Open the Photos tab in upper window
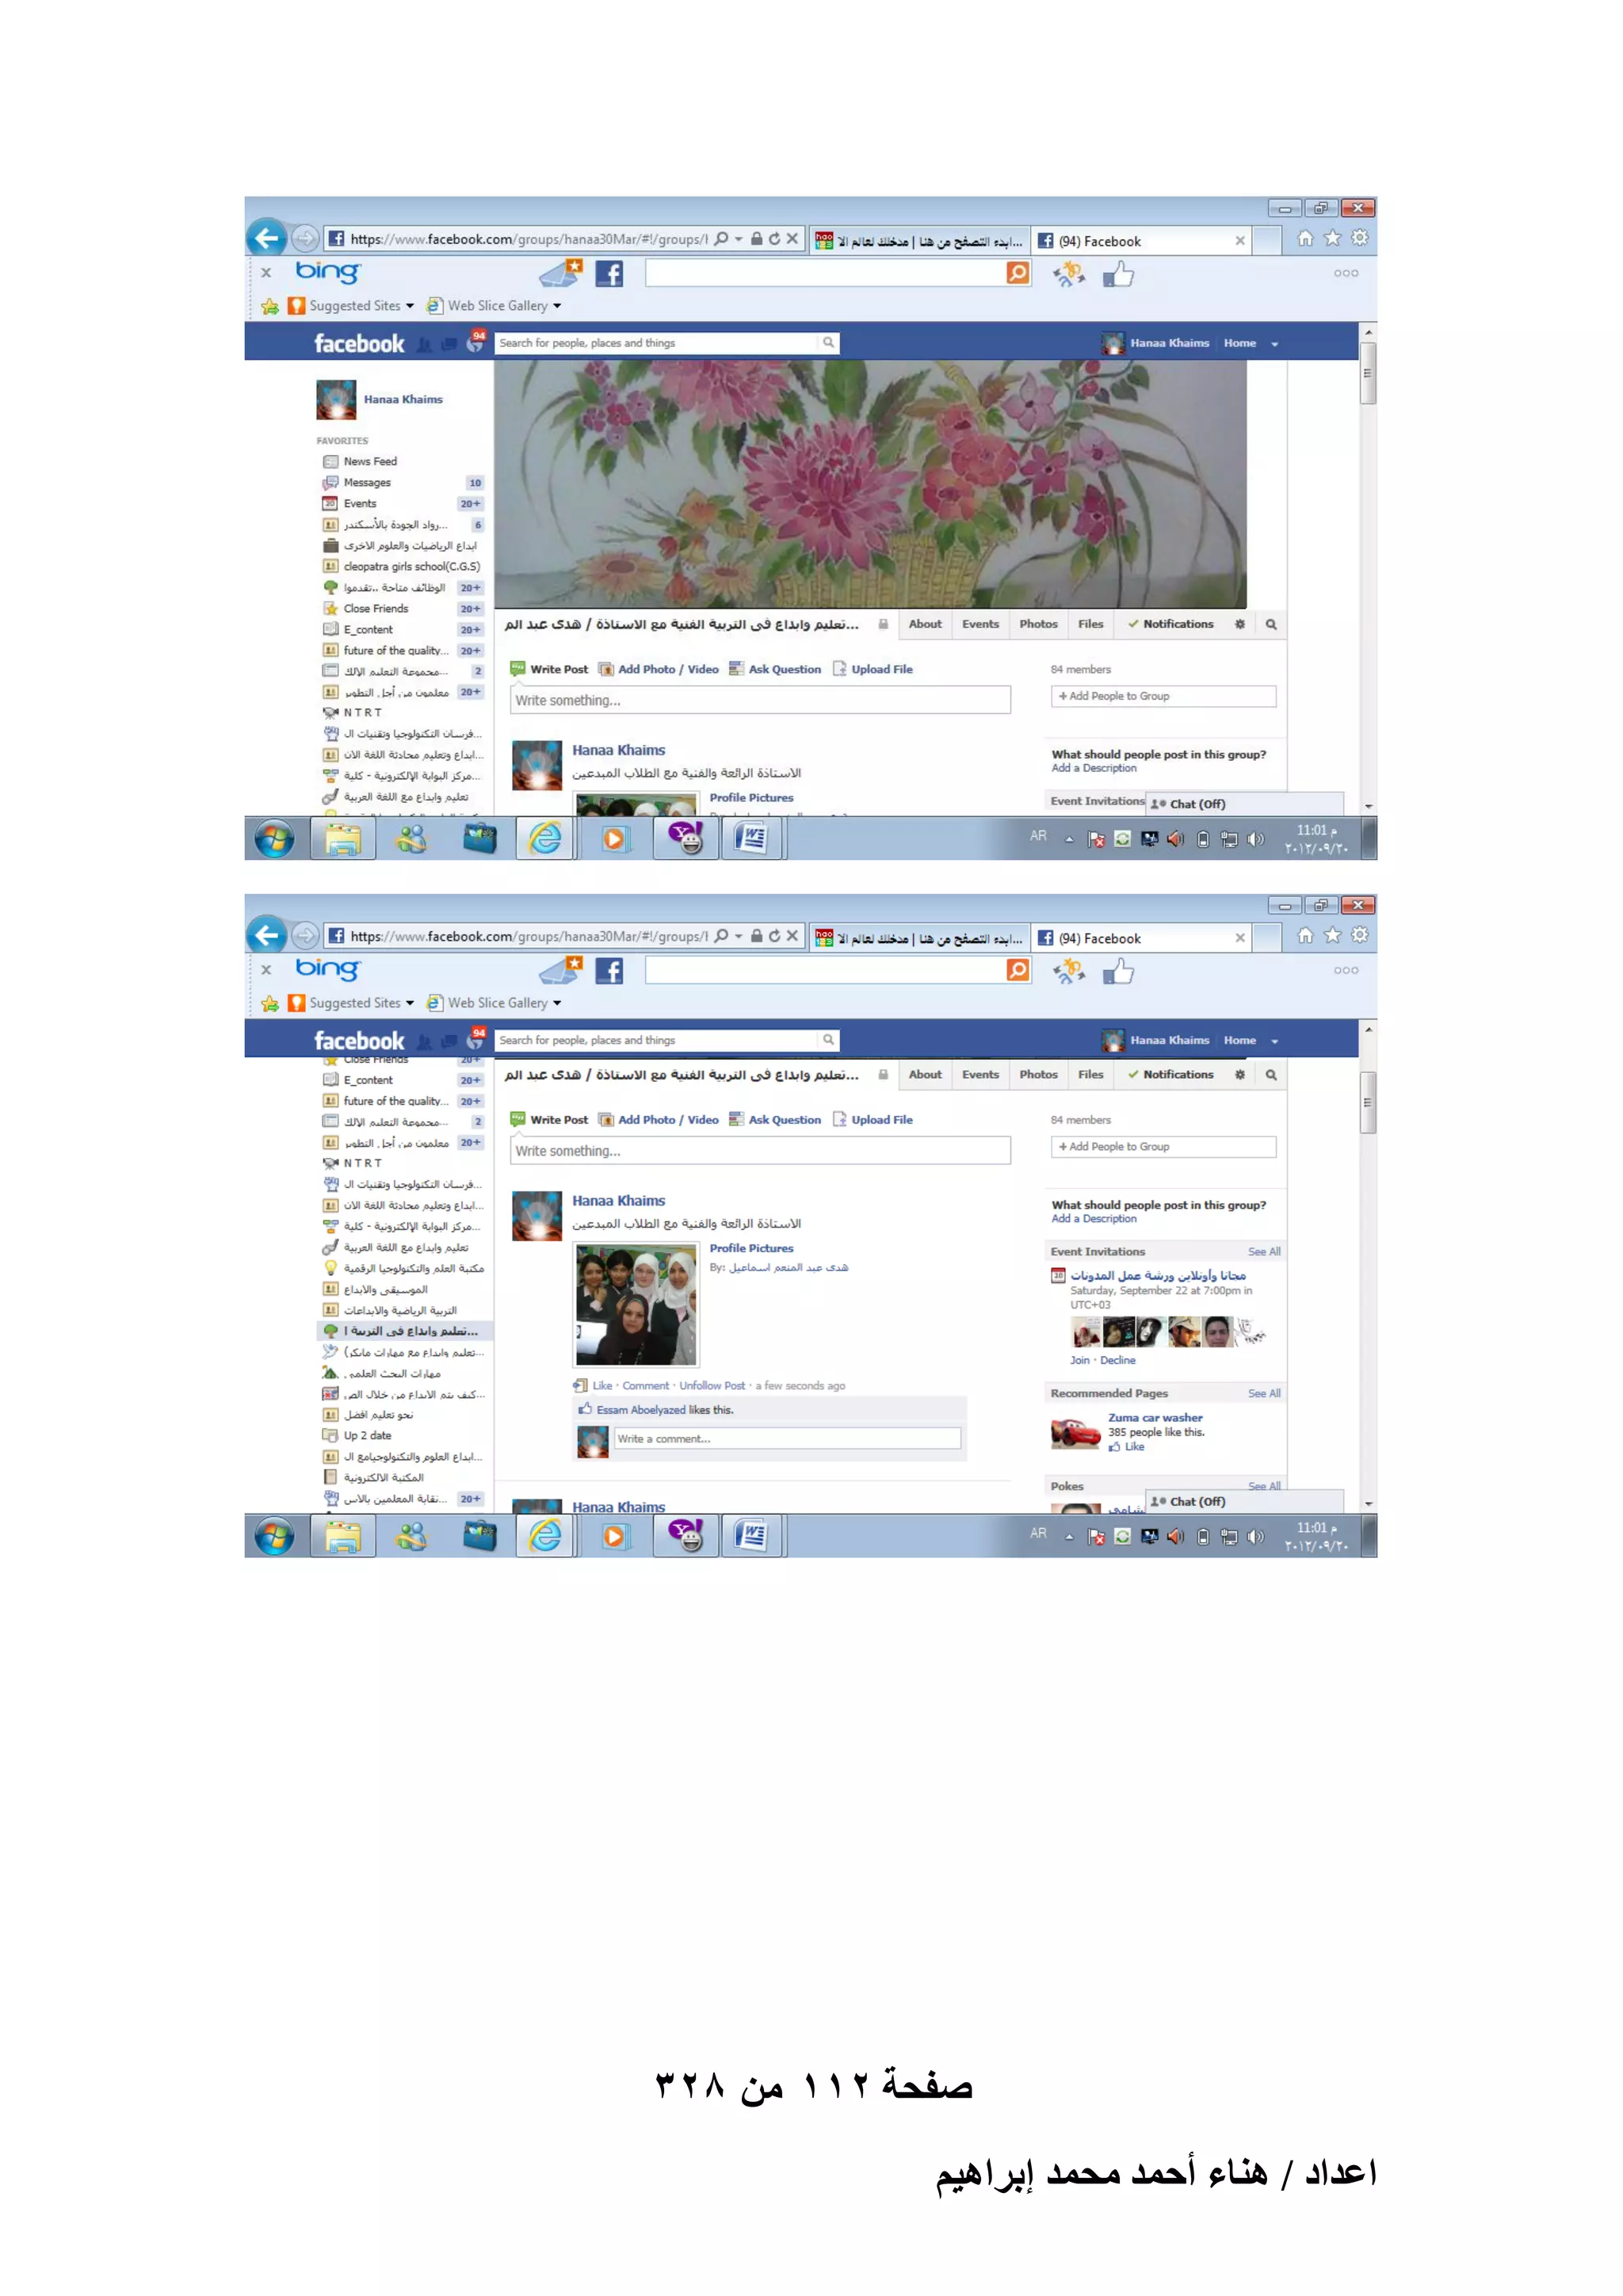 click(1038, 623)
